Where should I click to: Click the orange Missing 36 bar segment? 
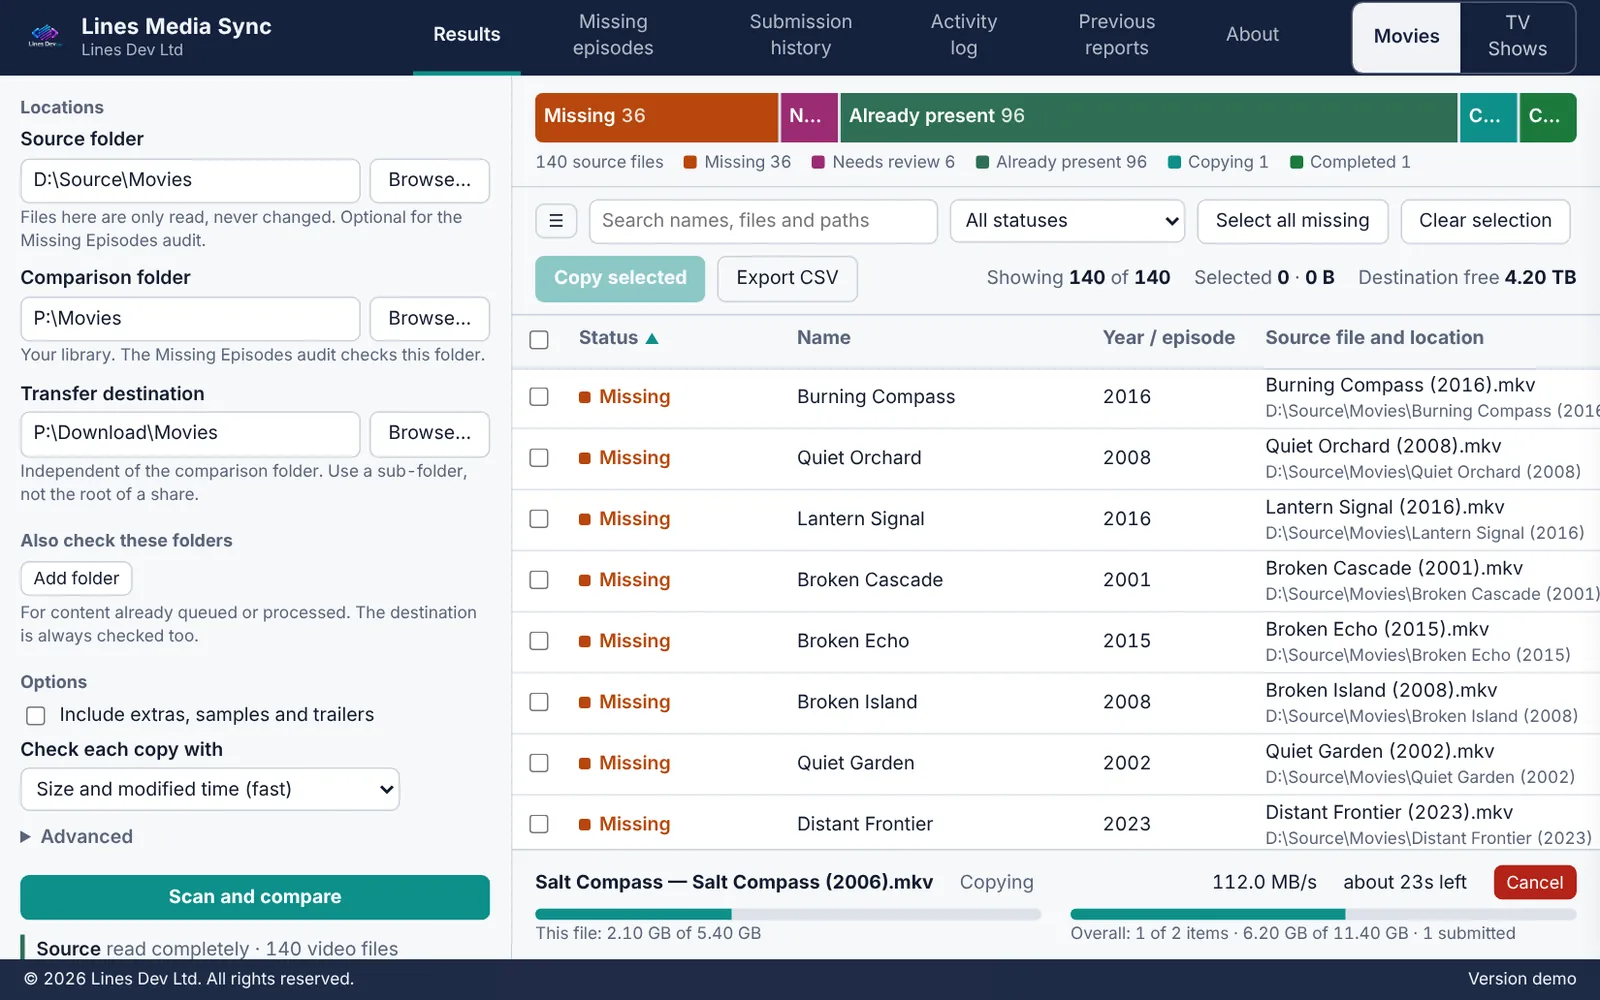click(657, 117)
